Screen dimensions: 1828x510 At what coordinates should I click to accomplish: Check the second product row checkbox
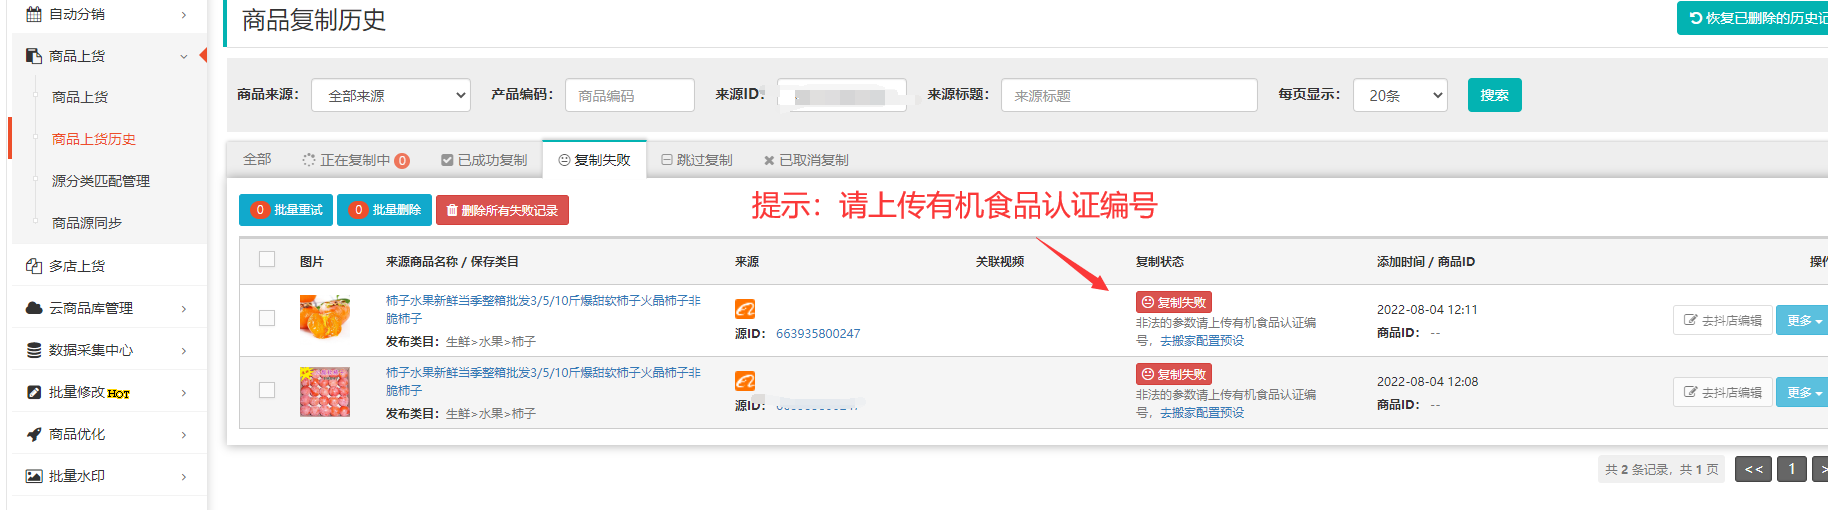coord(267,390)
